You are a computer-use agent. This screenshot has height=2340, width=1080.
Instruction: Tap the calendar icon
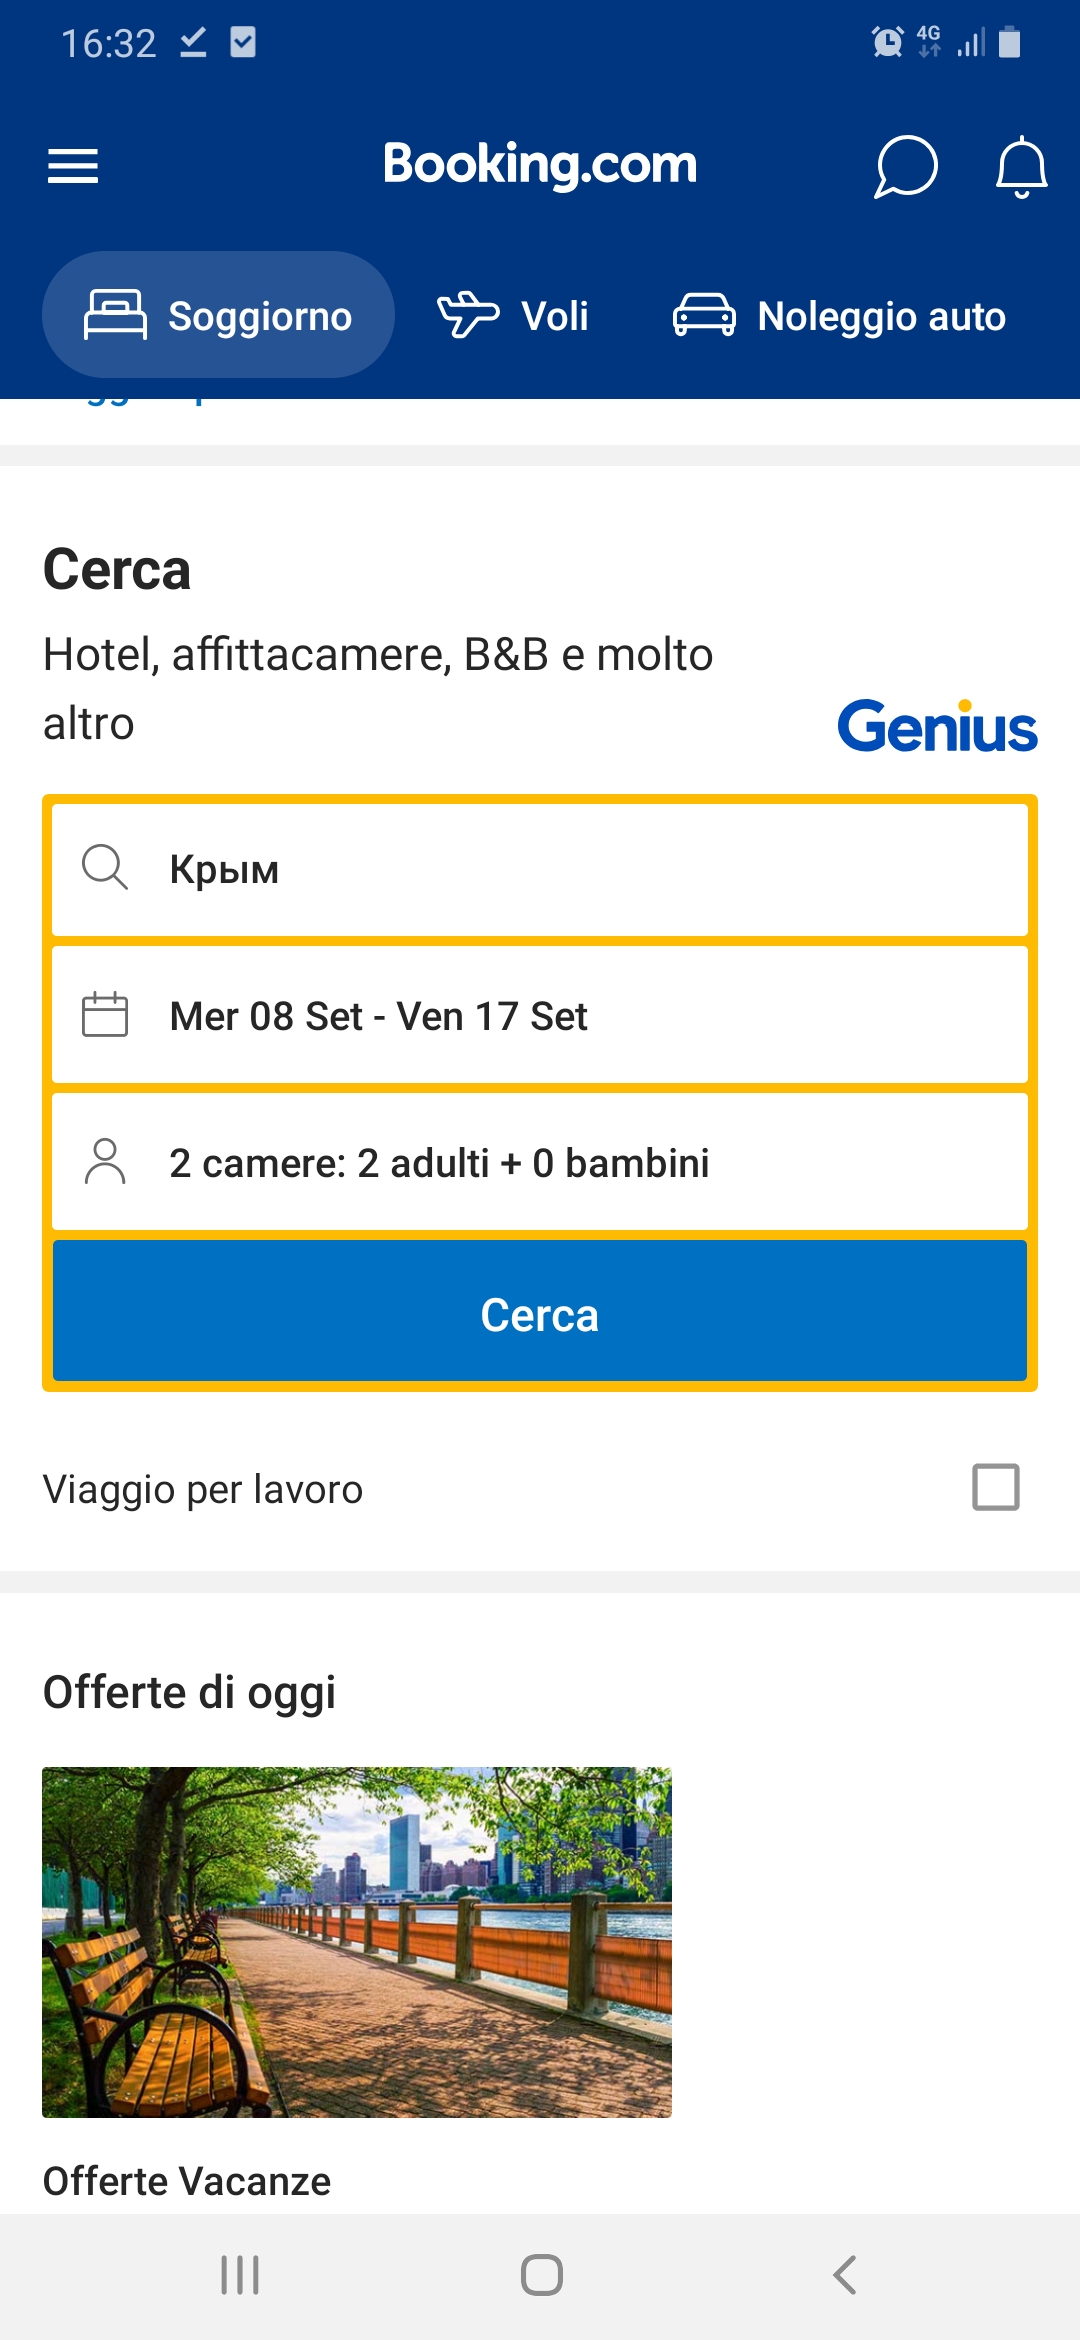click(105, 1014)
